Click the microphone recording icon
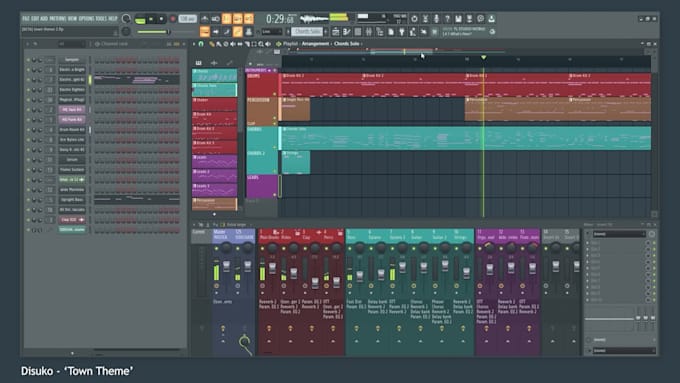The height and width of the screenshot is (383, 680). pos(436,19)
